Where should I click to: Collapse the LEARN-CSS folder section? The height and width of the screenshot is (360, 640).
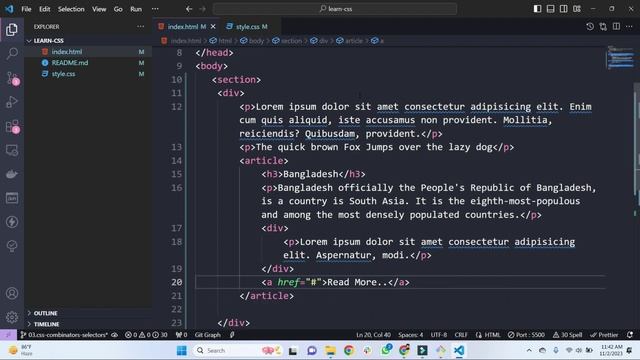(x=88, y=40)
